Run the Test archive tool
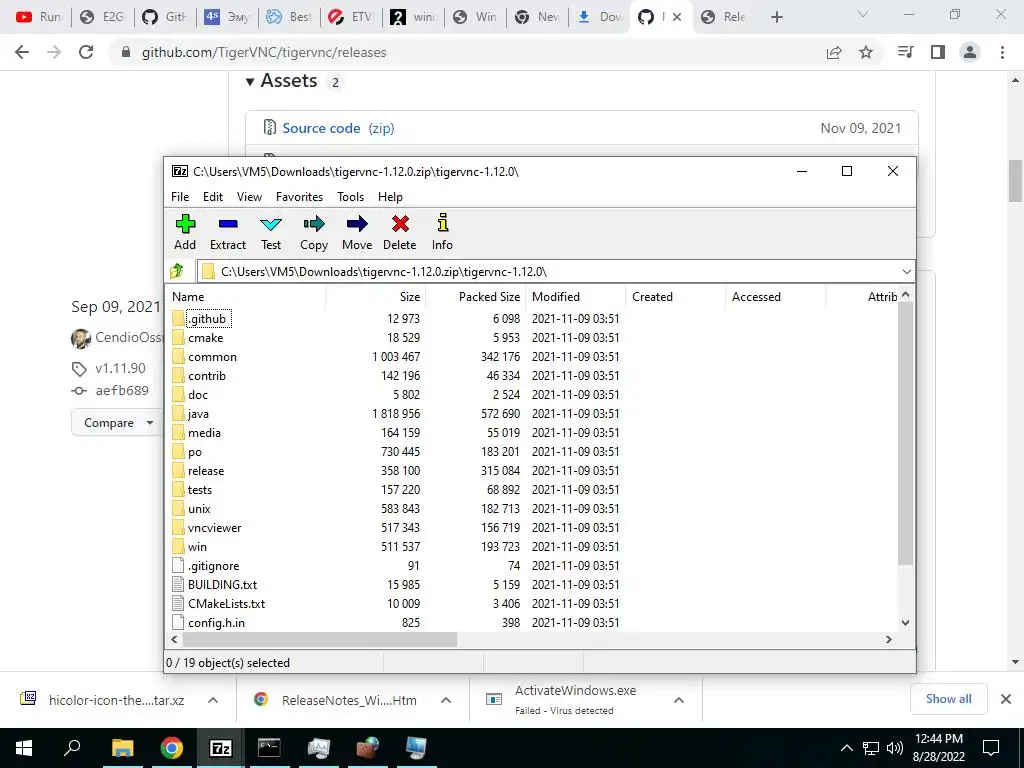Screen dimensions: 1024x768 [271, 232]
